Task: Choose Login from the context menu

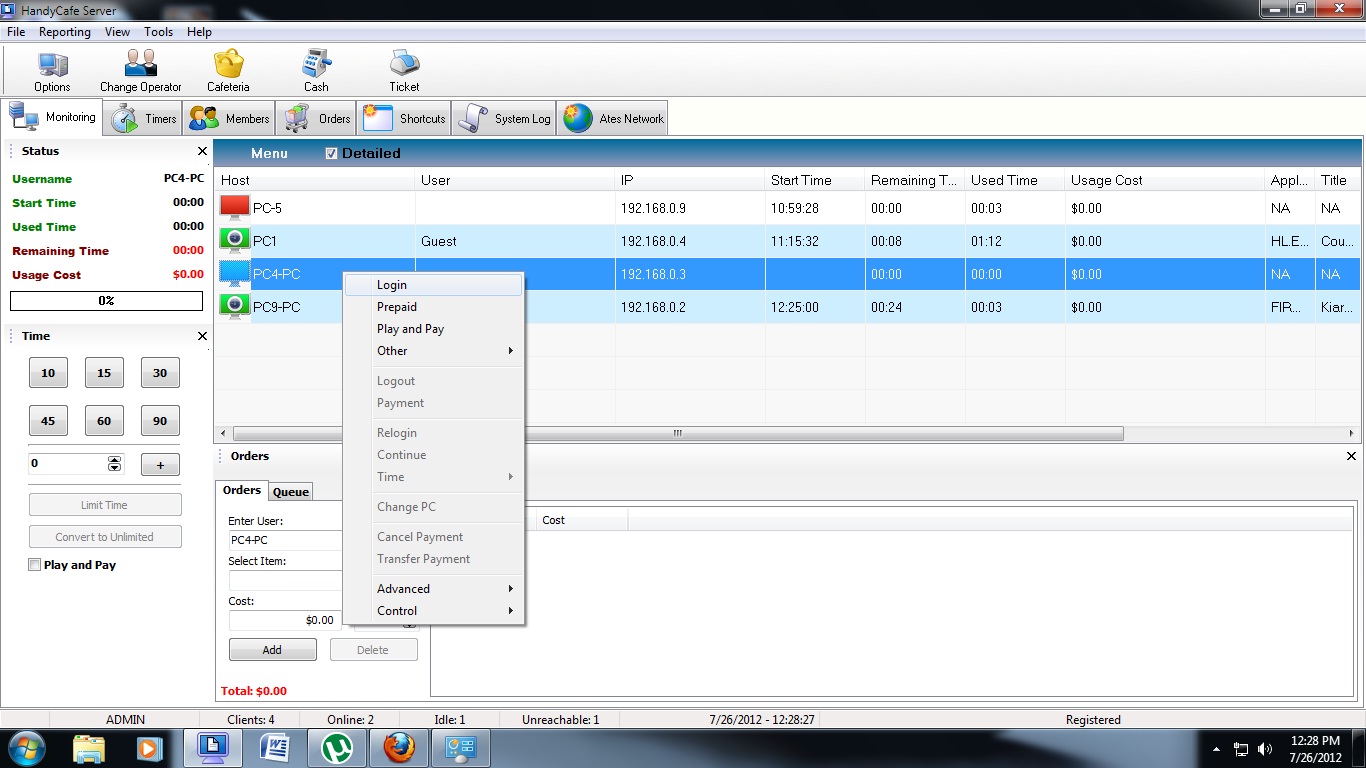Action: click(434, 285)
